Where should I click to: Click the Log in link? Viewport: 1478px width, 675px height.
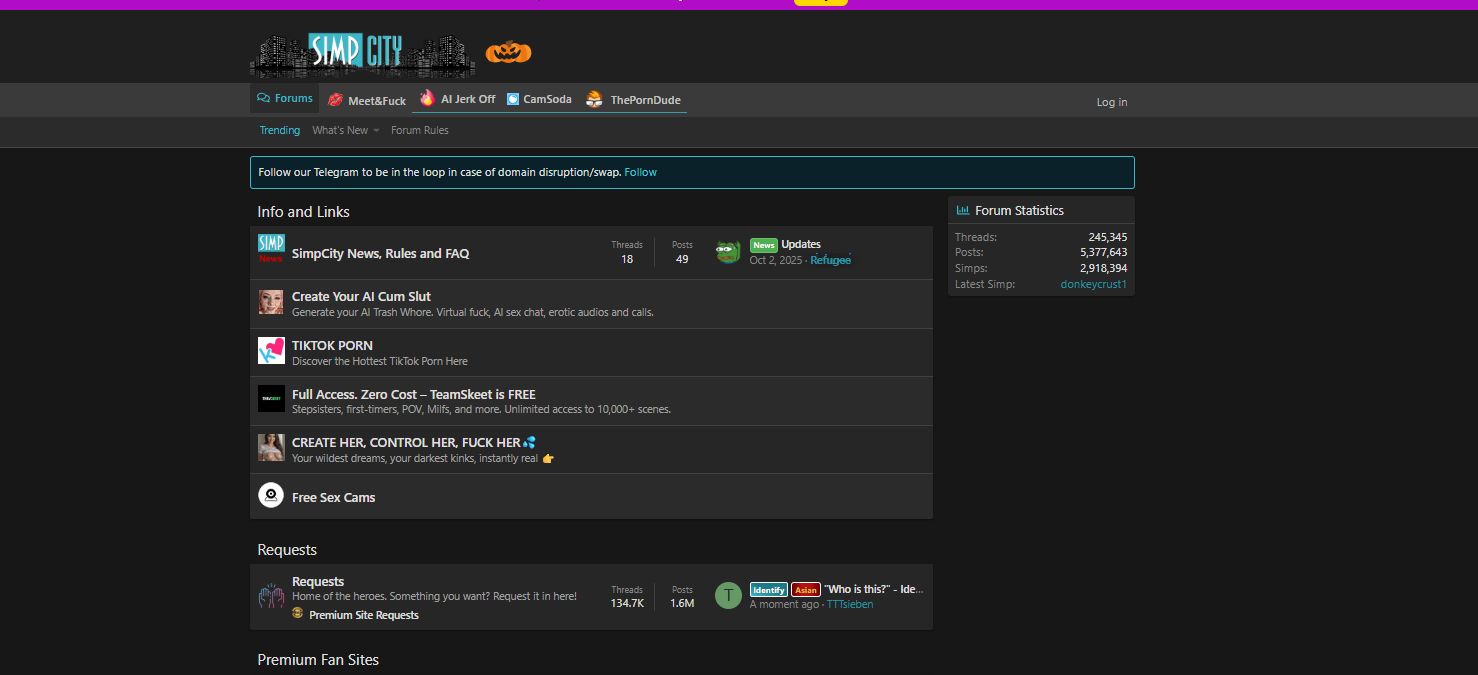1111,102
